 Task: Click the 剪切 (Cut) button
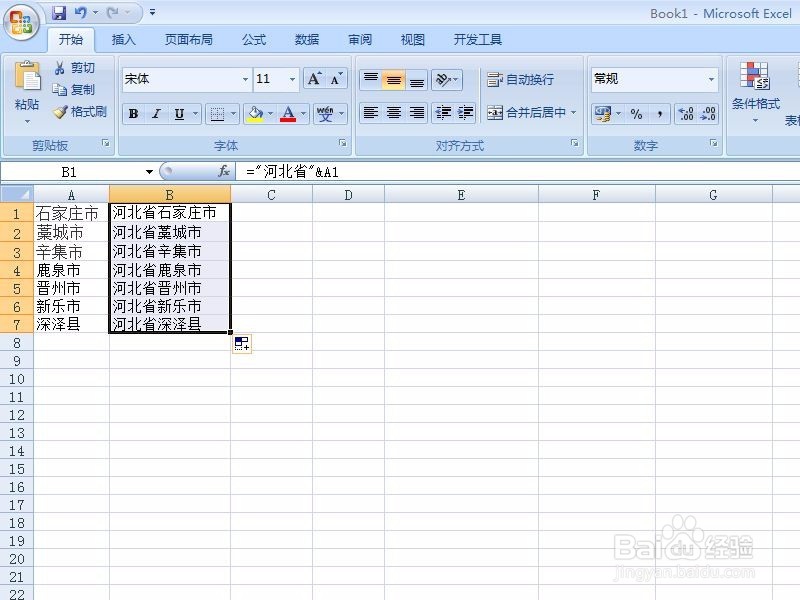(x=72, y=67)
